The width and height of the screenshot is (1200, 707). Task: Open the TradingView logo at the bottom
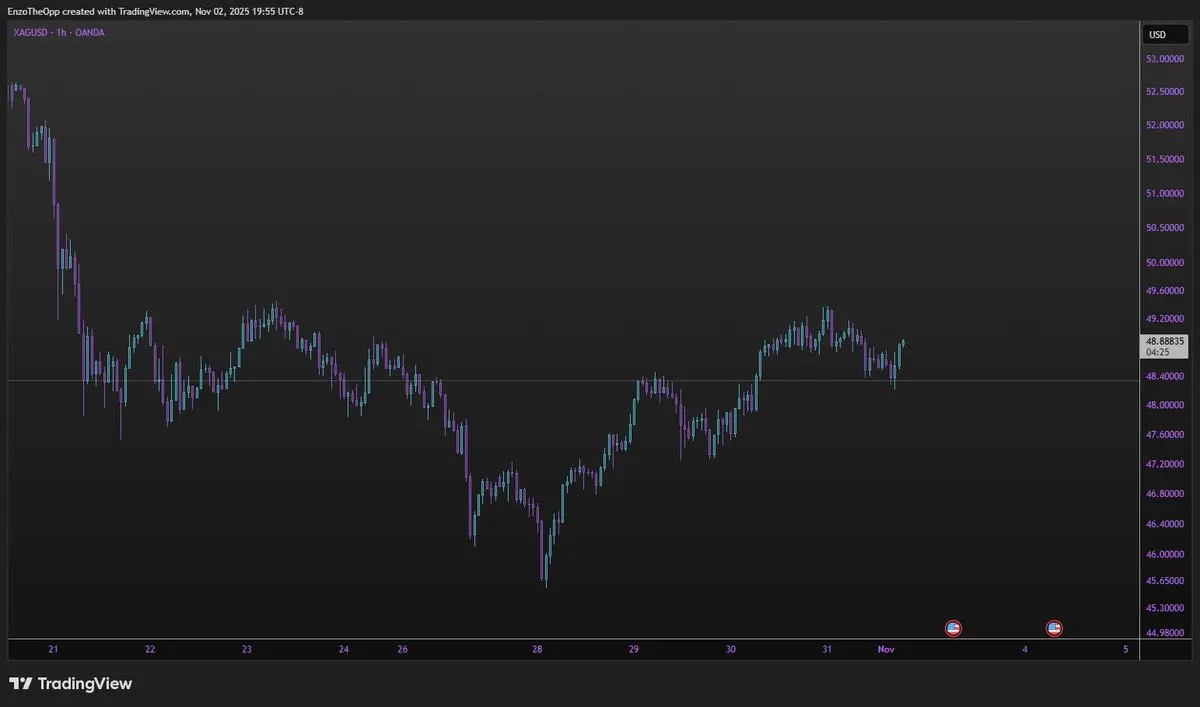[70, 684]
